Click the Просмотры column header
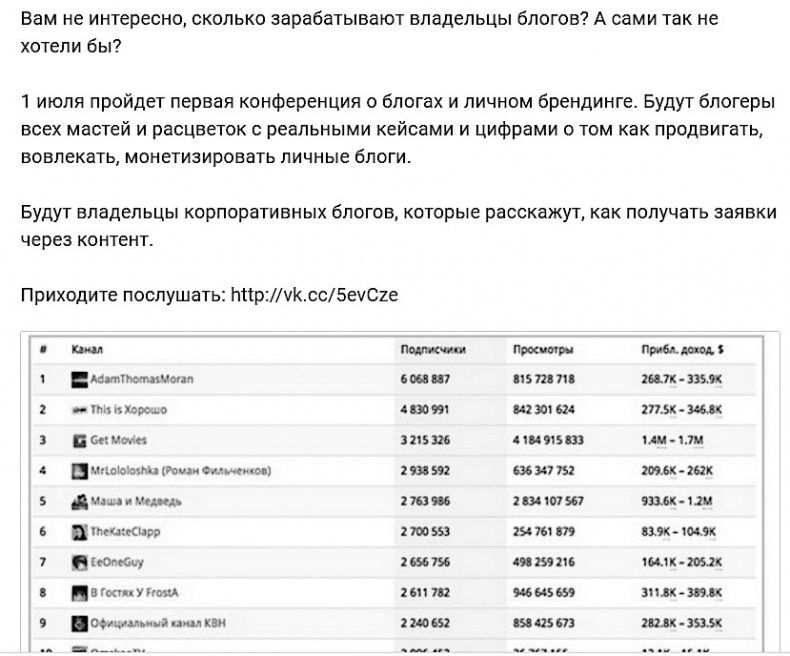790x656 pixels. point(543,349)
